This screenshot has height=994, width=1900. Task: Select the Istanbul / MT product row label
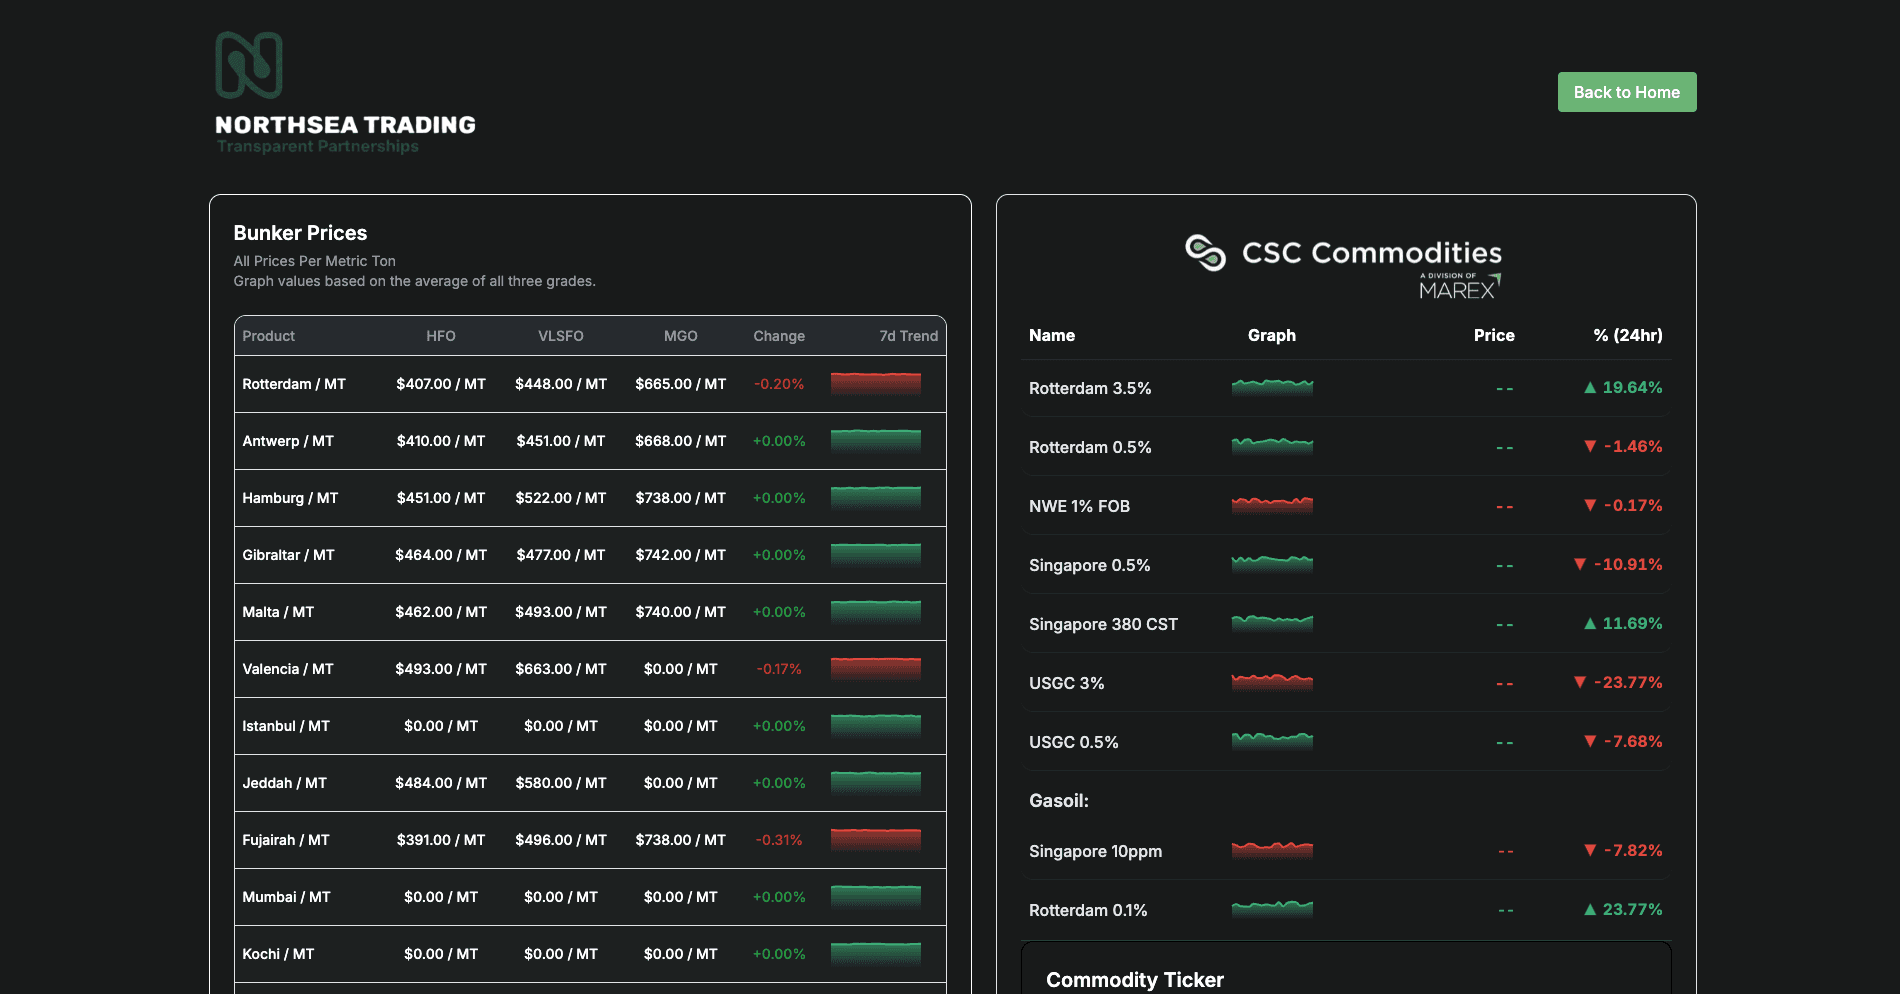(x=286, y=726)
